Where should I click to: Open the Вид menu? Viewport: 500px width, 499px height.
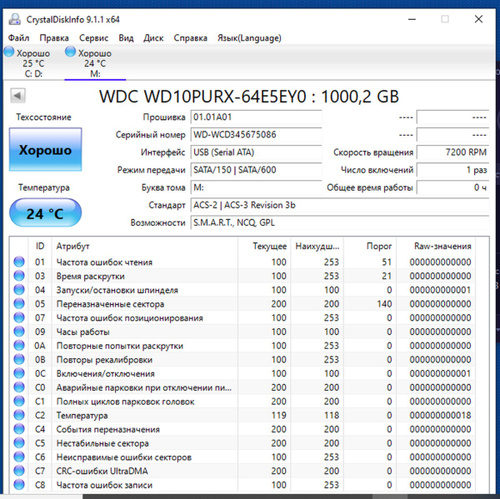126,38
